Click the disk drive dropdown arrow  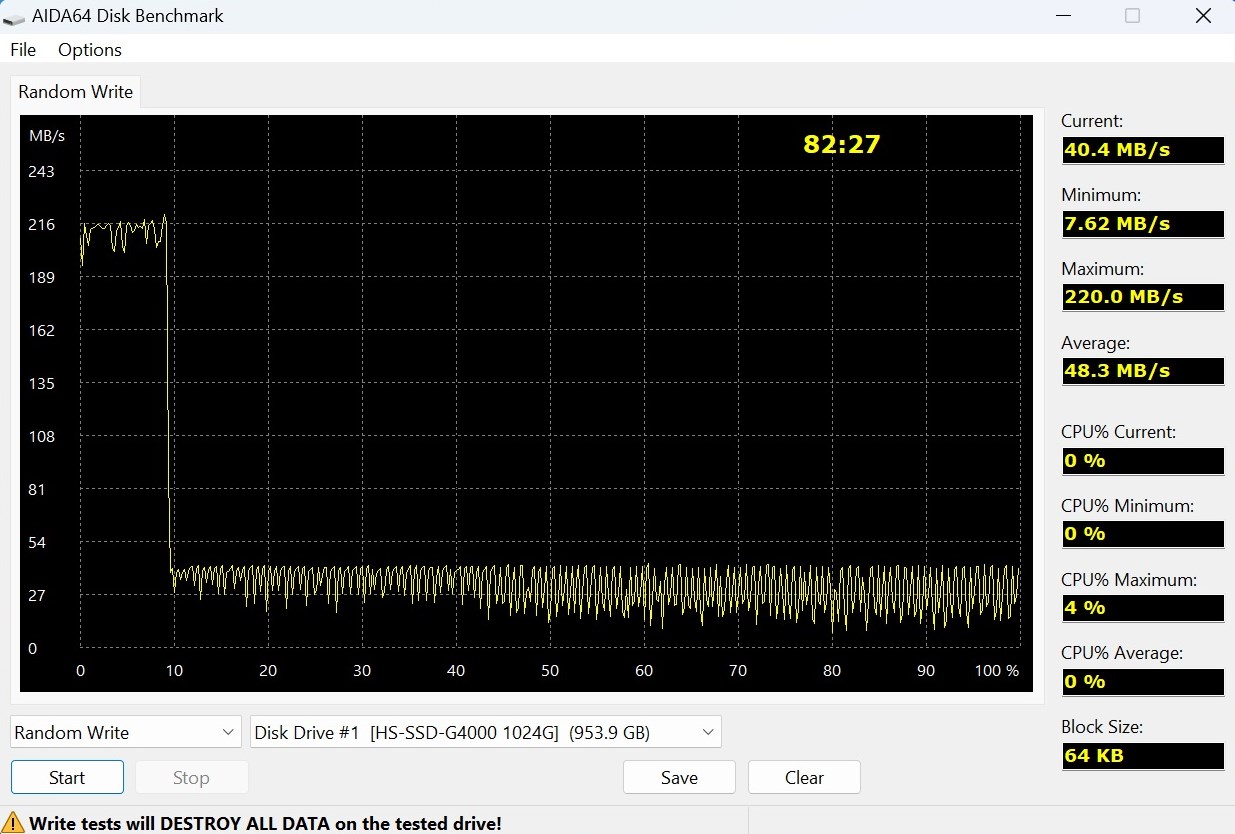tap(708, 733)
